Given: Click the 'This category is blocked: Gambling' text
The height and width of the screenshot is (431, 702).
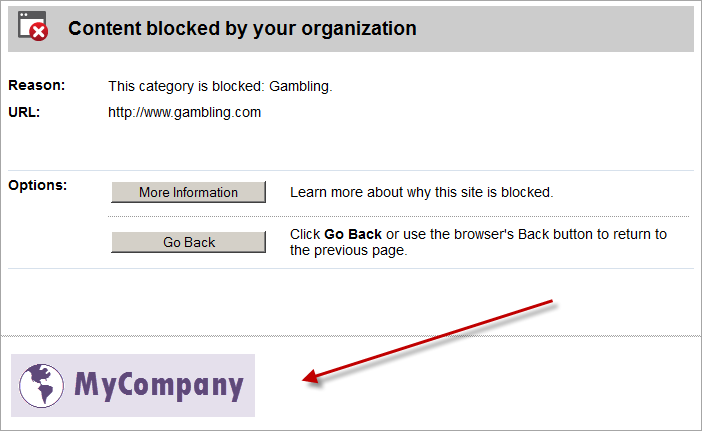Looking at the screenshot, I should tap(220, 86).
